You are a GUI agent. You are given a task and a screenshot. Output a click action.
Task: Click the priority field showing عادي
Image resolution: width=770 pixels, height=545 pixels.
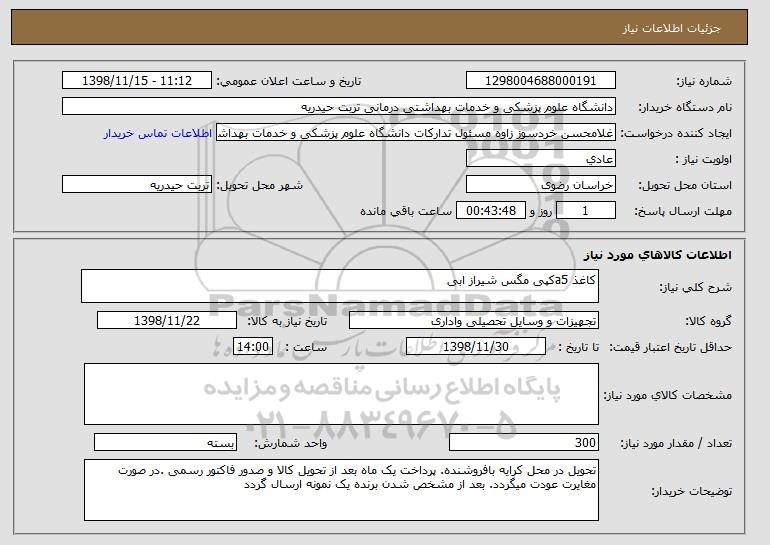click(541, 159)
